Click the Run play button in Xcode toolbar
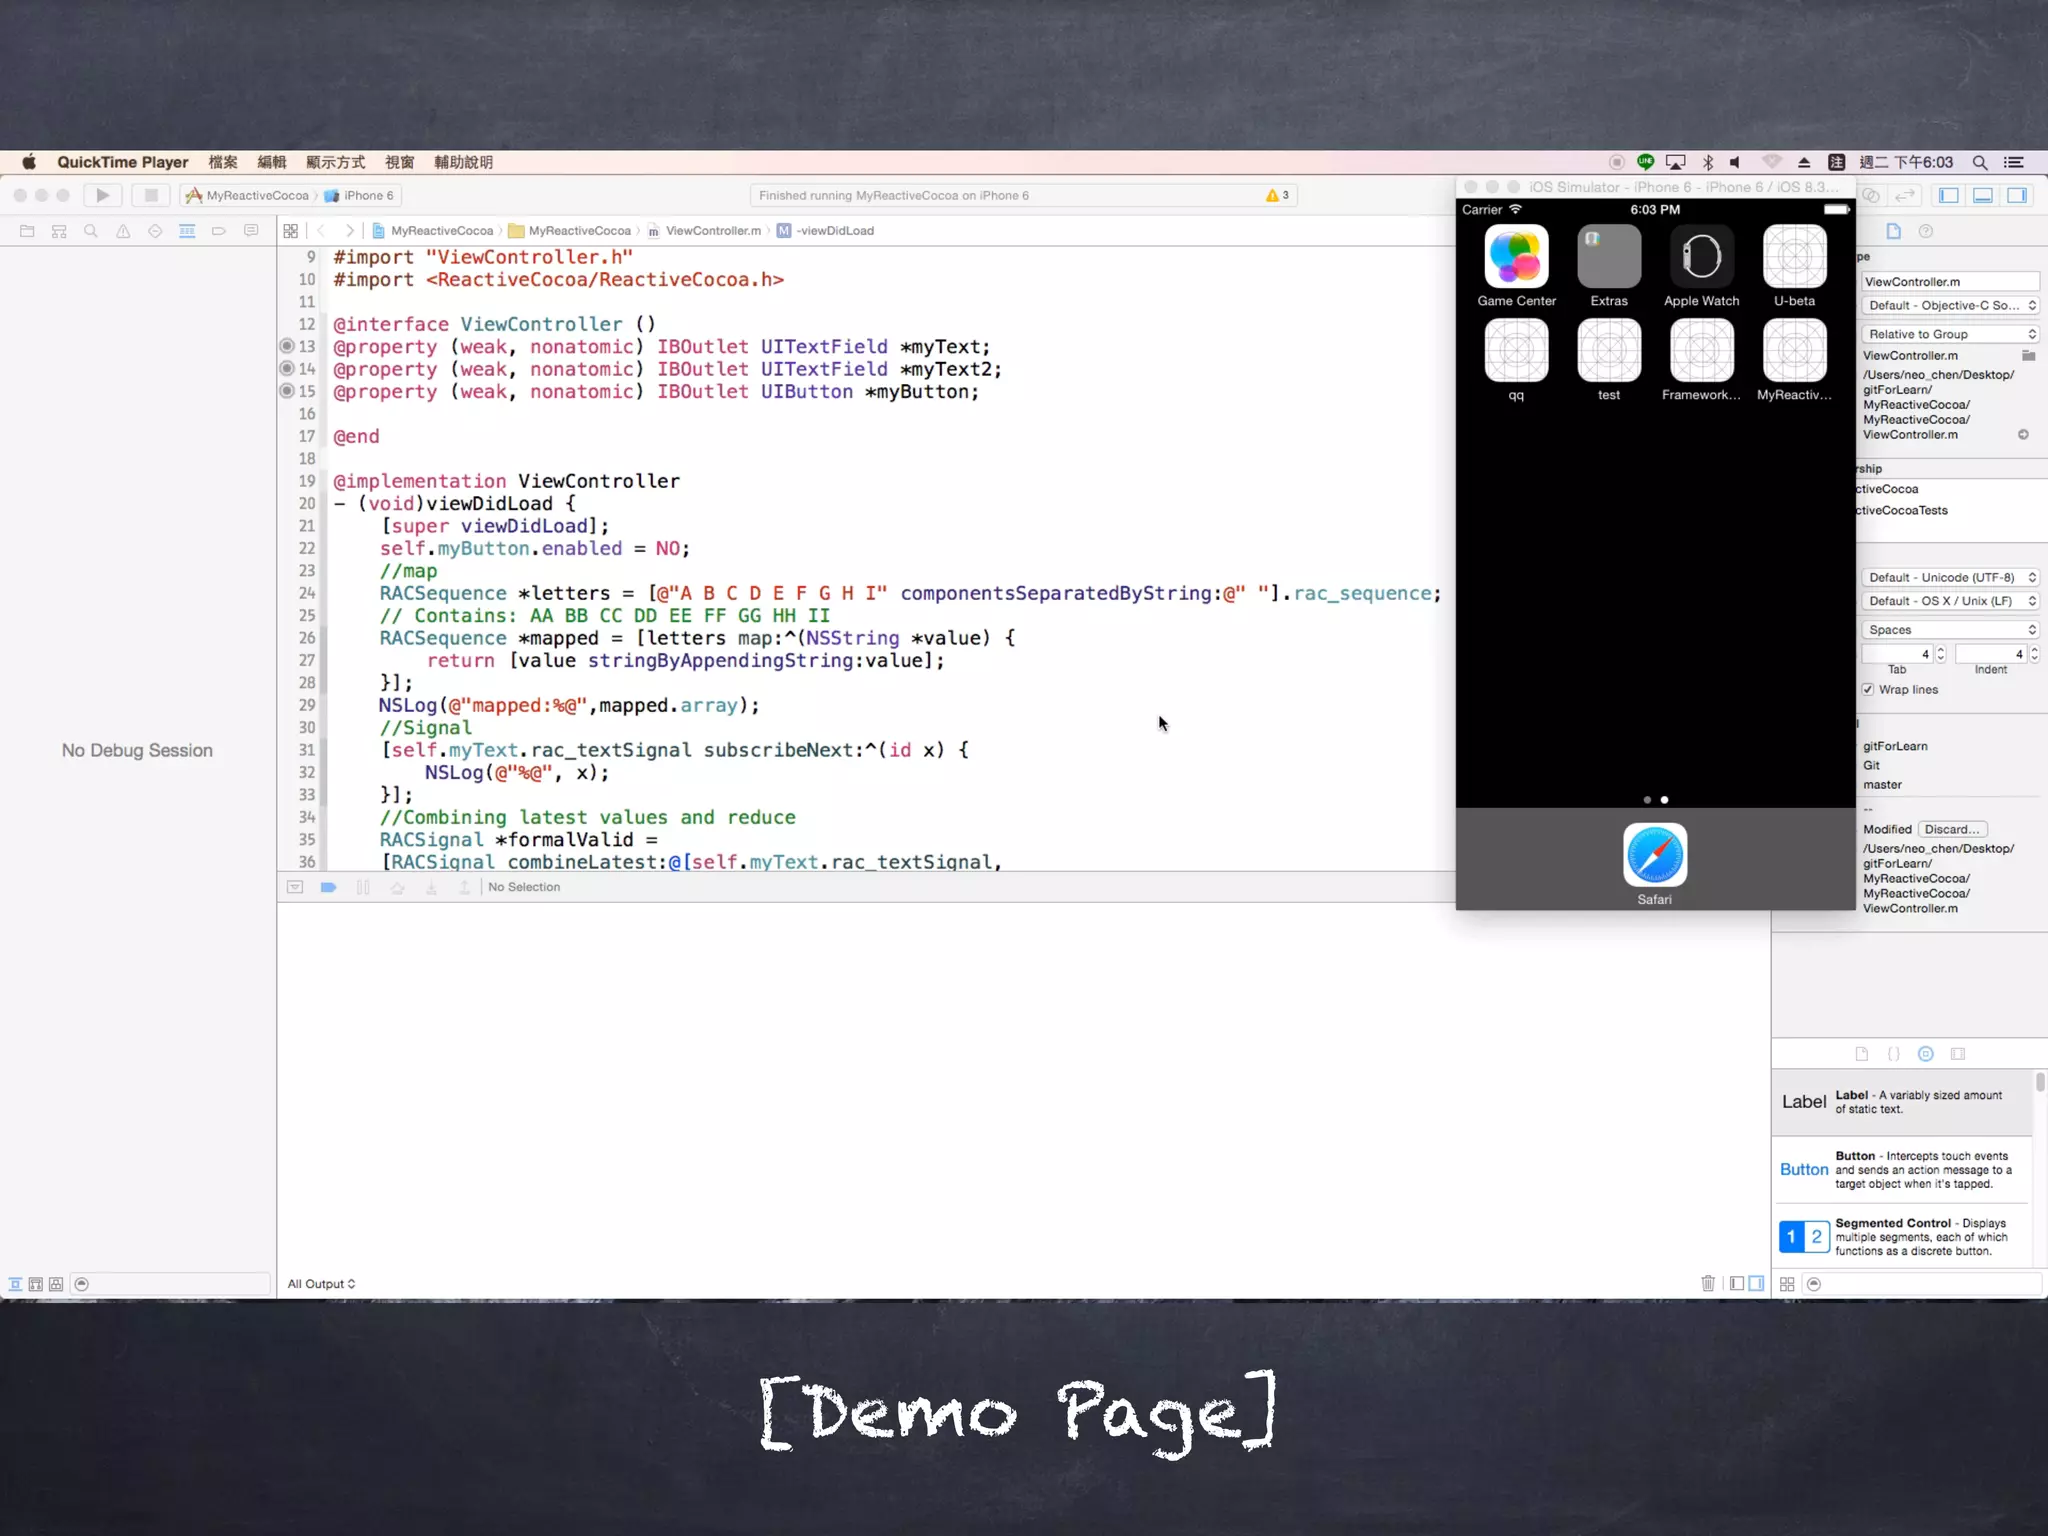Viewport: 2048px width, 1536px height. 102,195
